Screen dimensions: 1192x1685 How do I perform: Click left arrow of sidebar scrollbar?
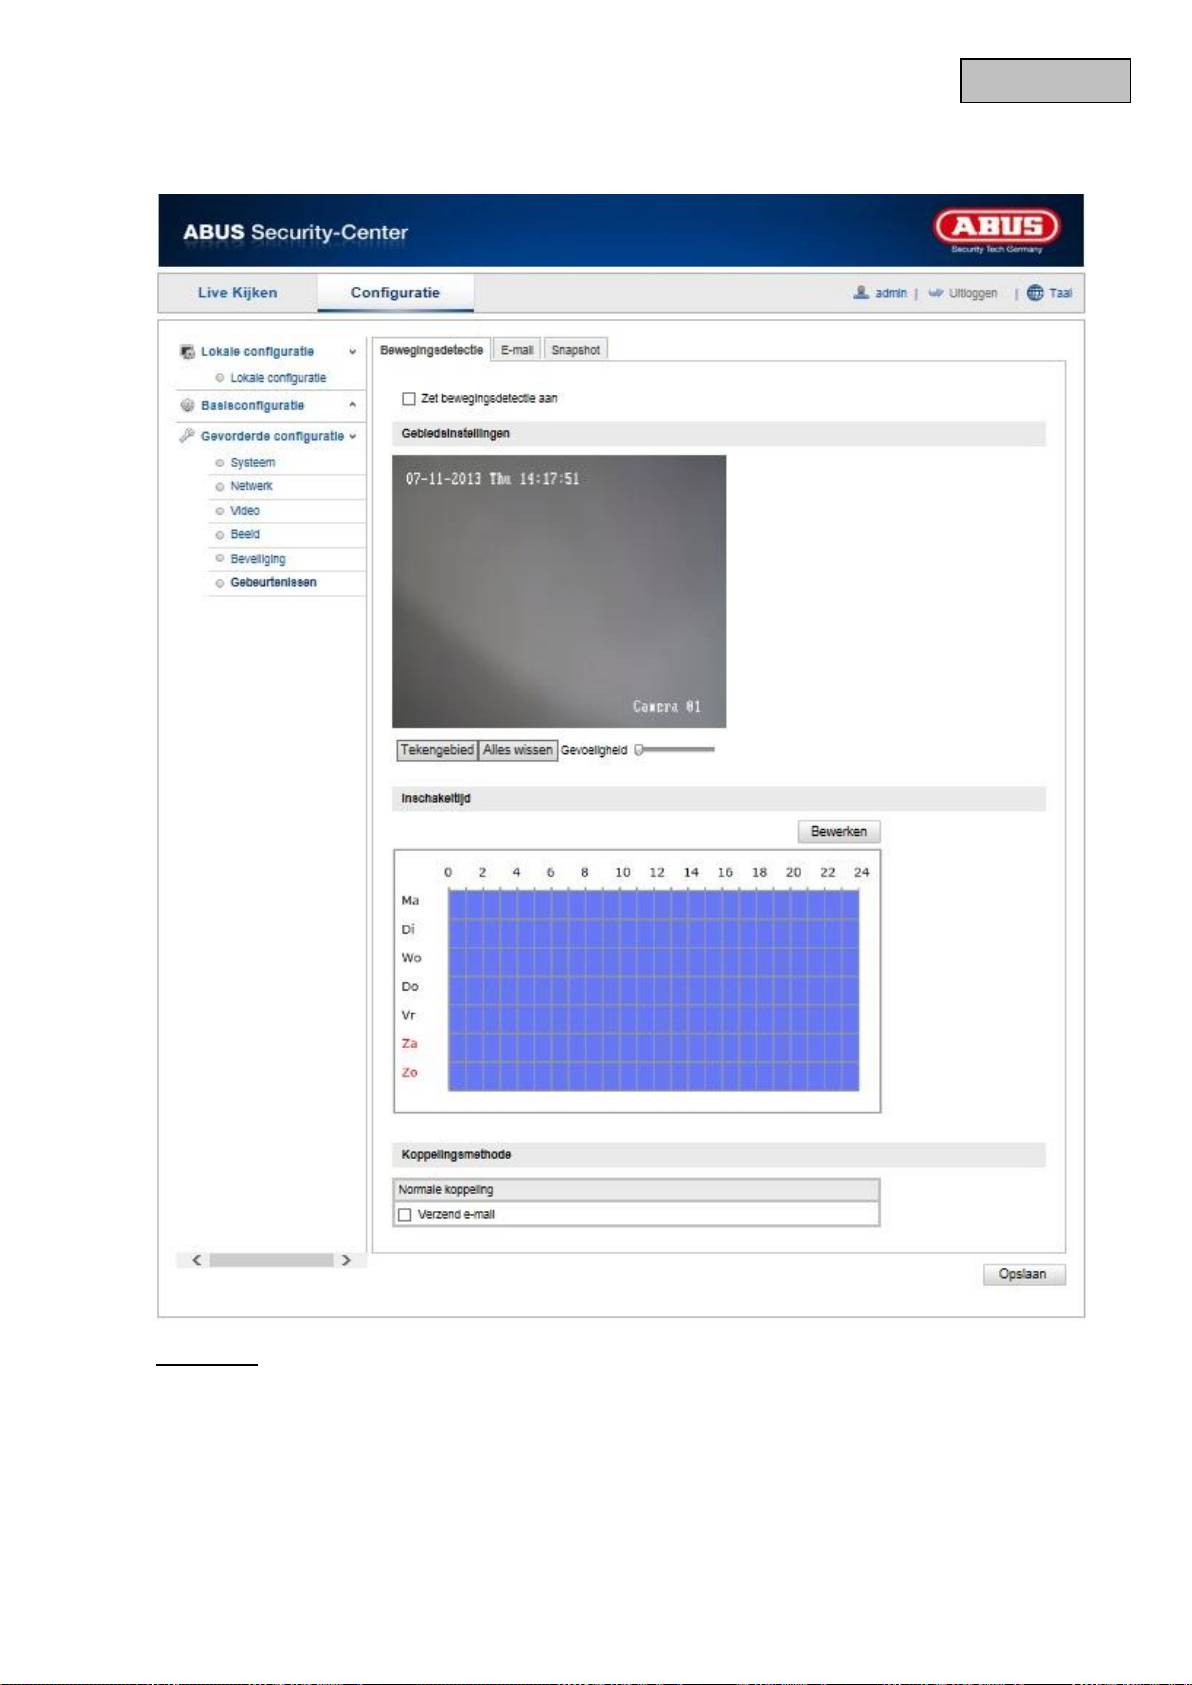197,1260
